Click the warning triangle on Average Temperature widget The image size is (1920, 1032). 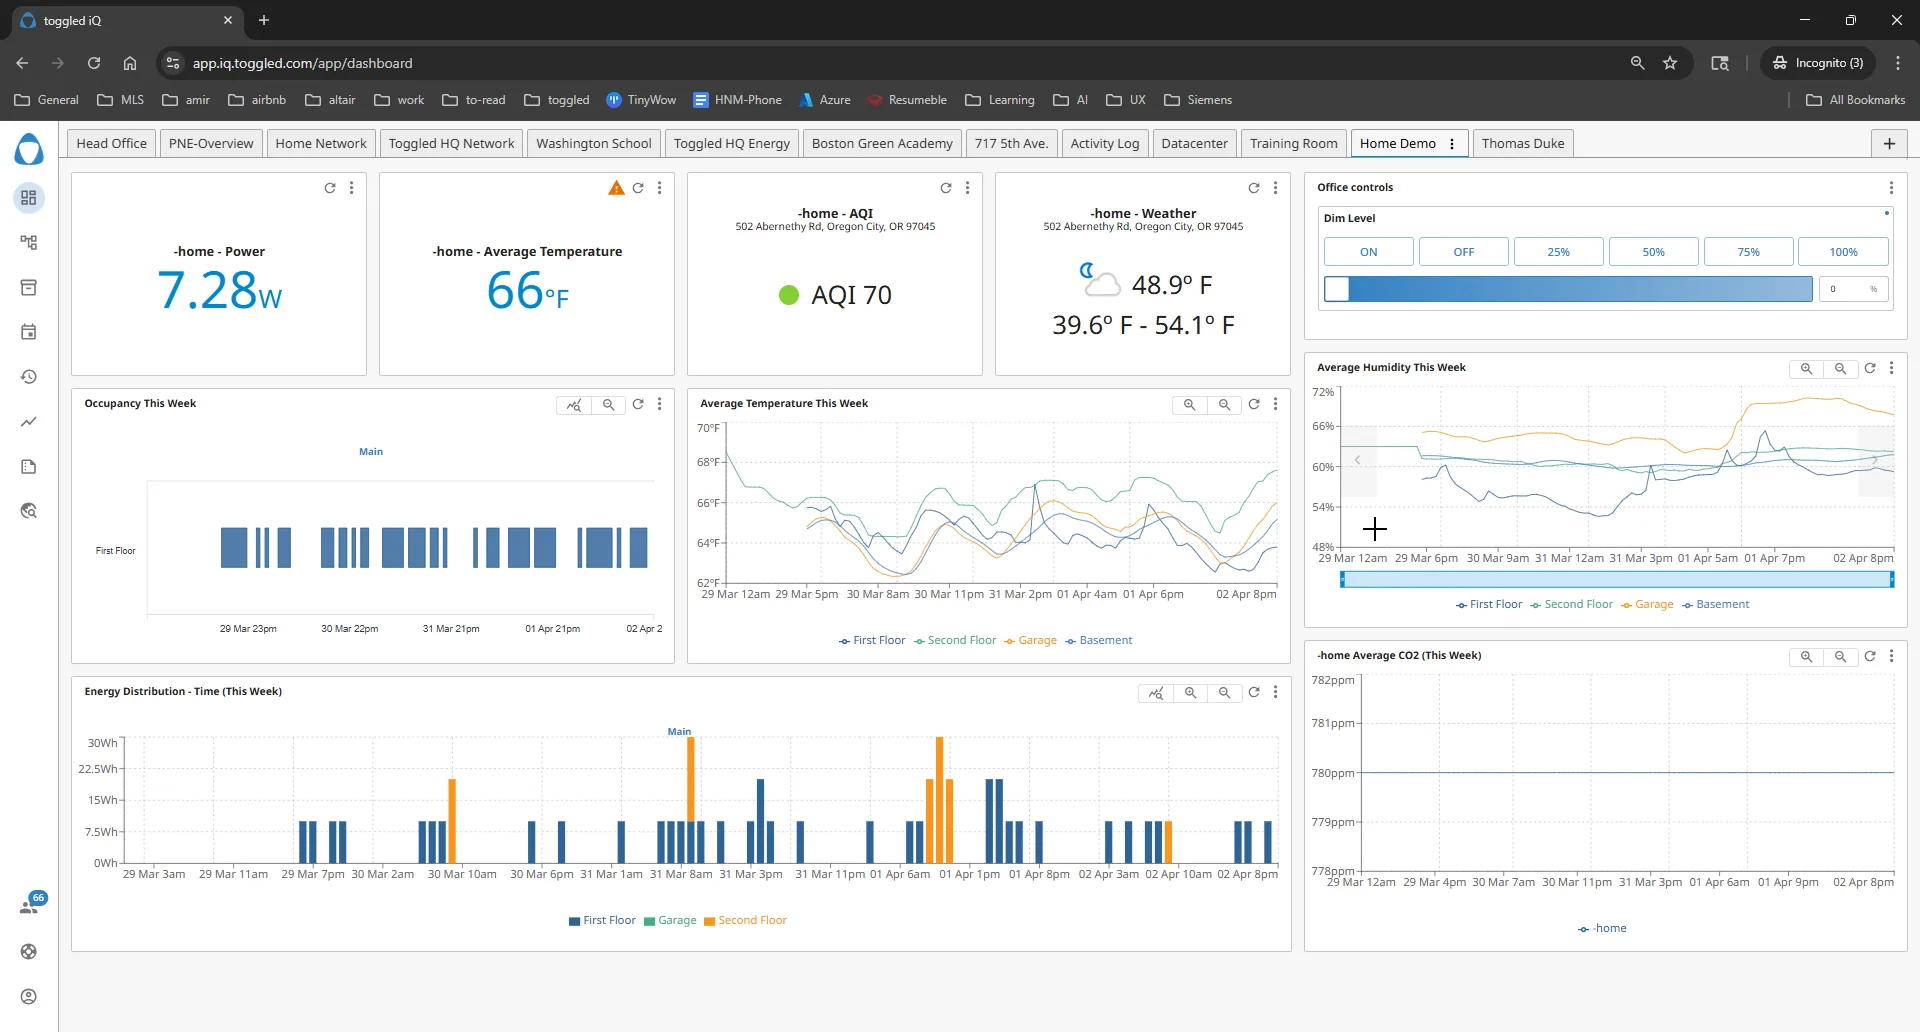pyautogui.click(x=616, y=188)
